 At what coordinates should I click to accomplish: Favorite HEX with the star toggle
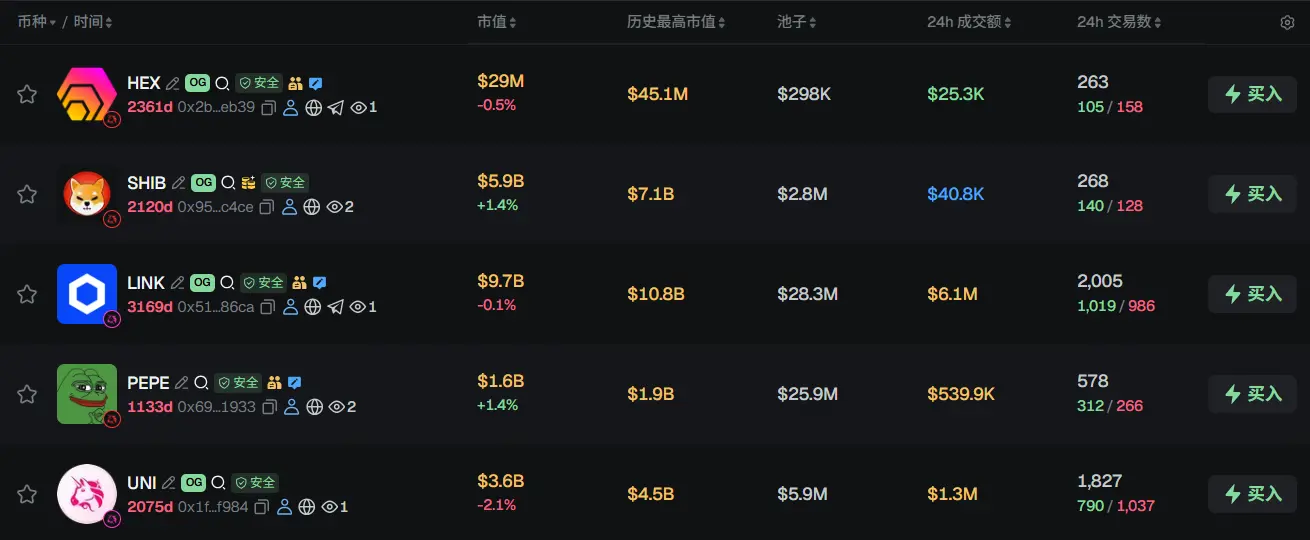tap(27, 94)
